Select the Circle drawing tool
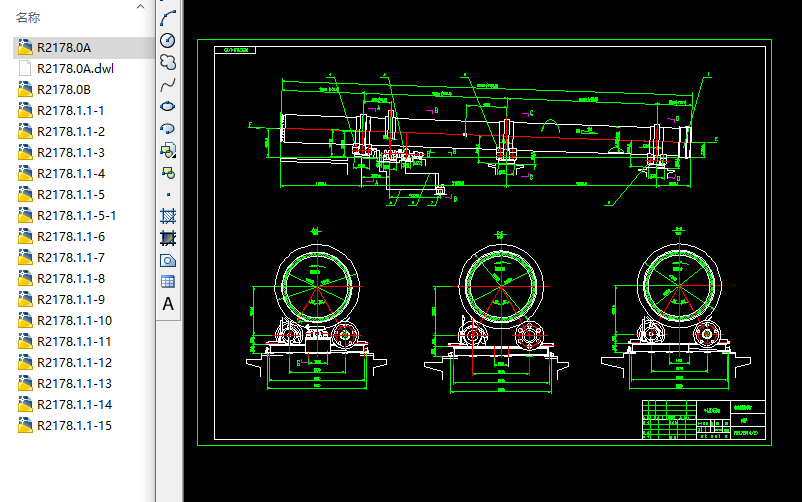 coord(168,40)
